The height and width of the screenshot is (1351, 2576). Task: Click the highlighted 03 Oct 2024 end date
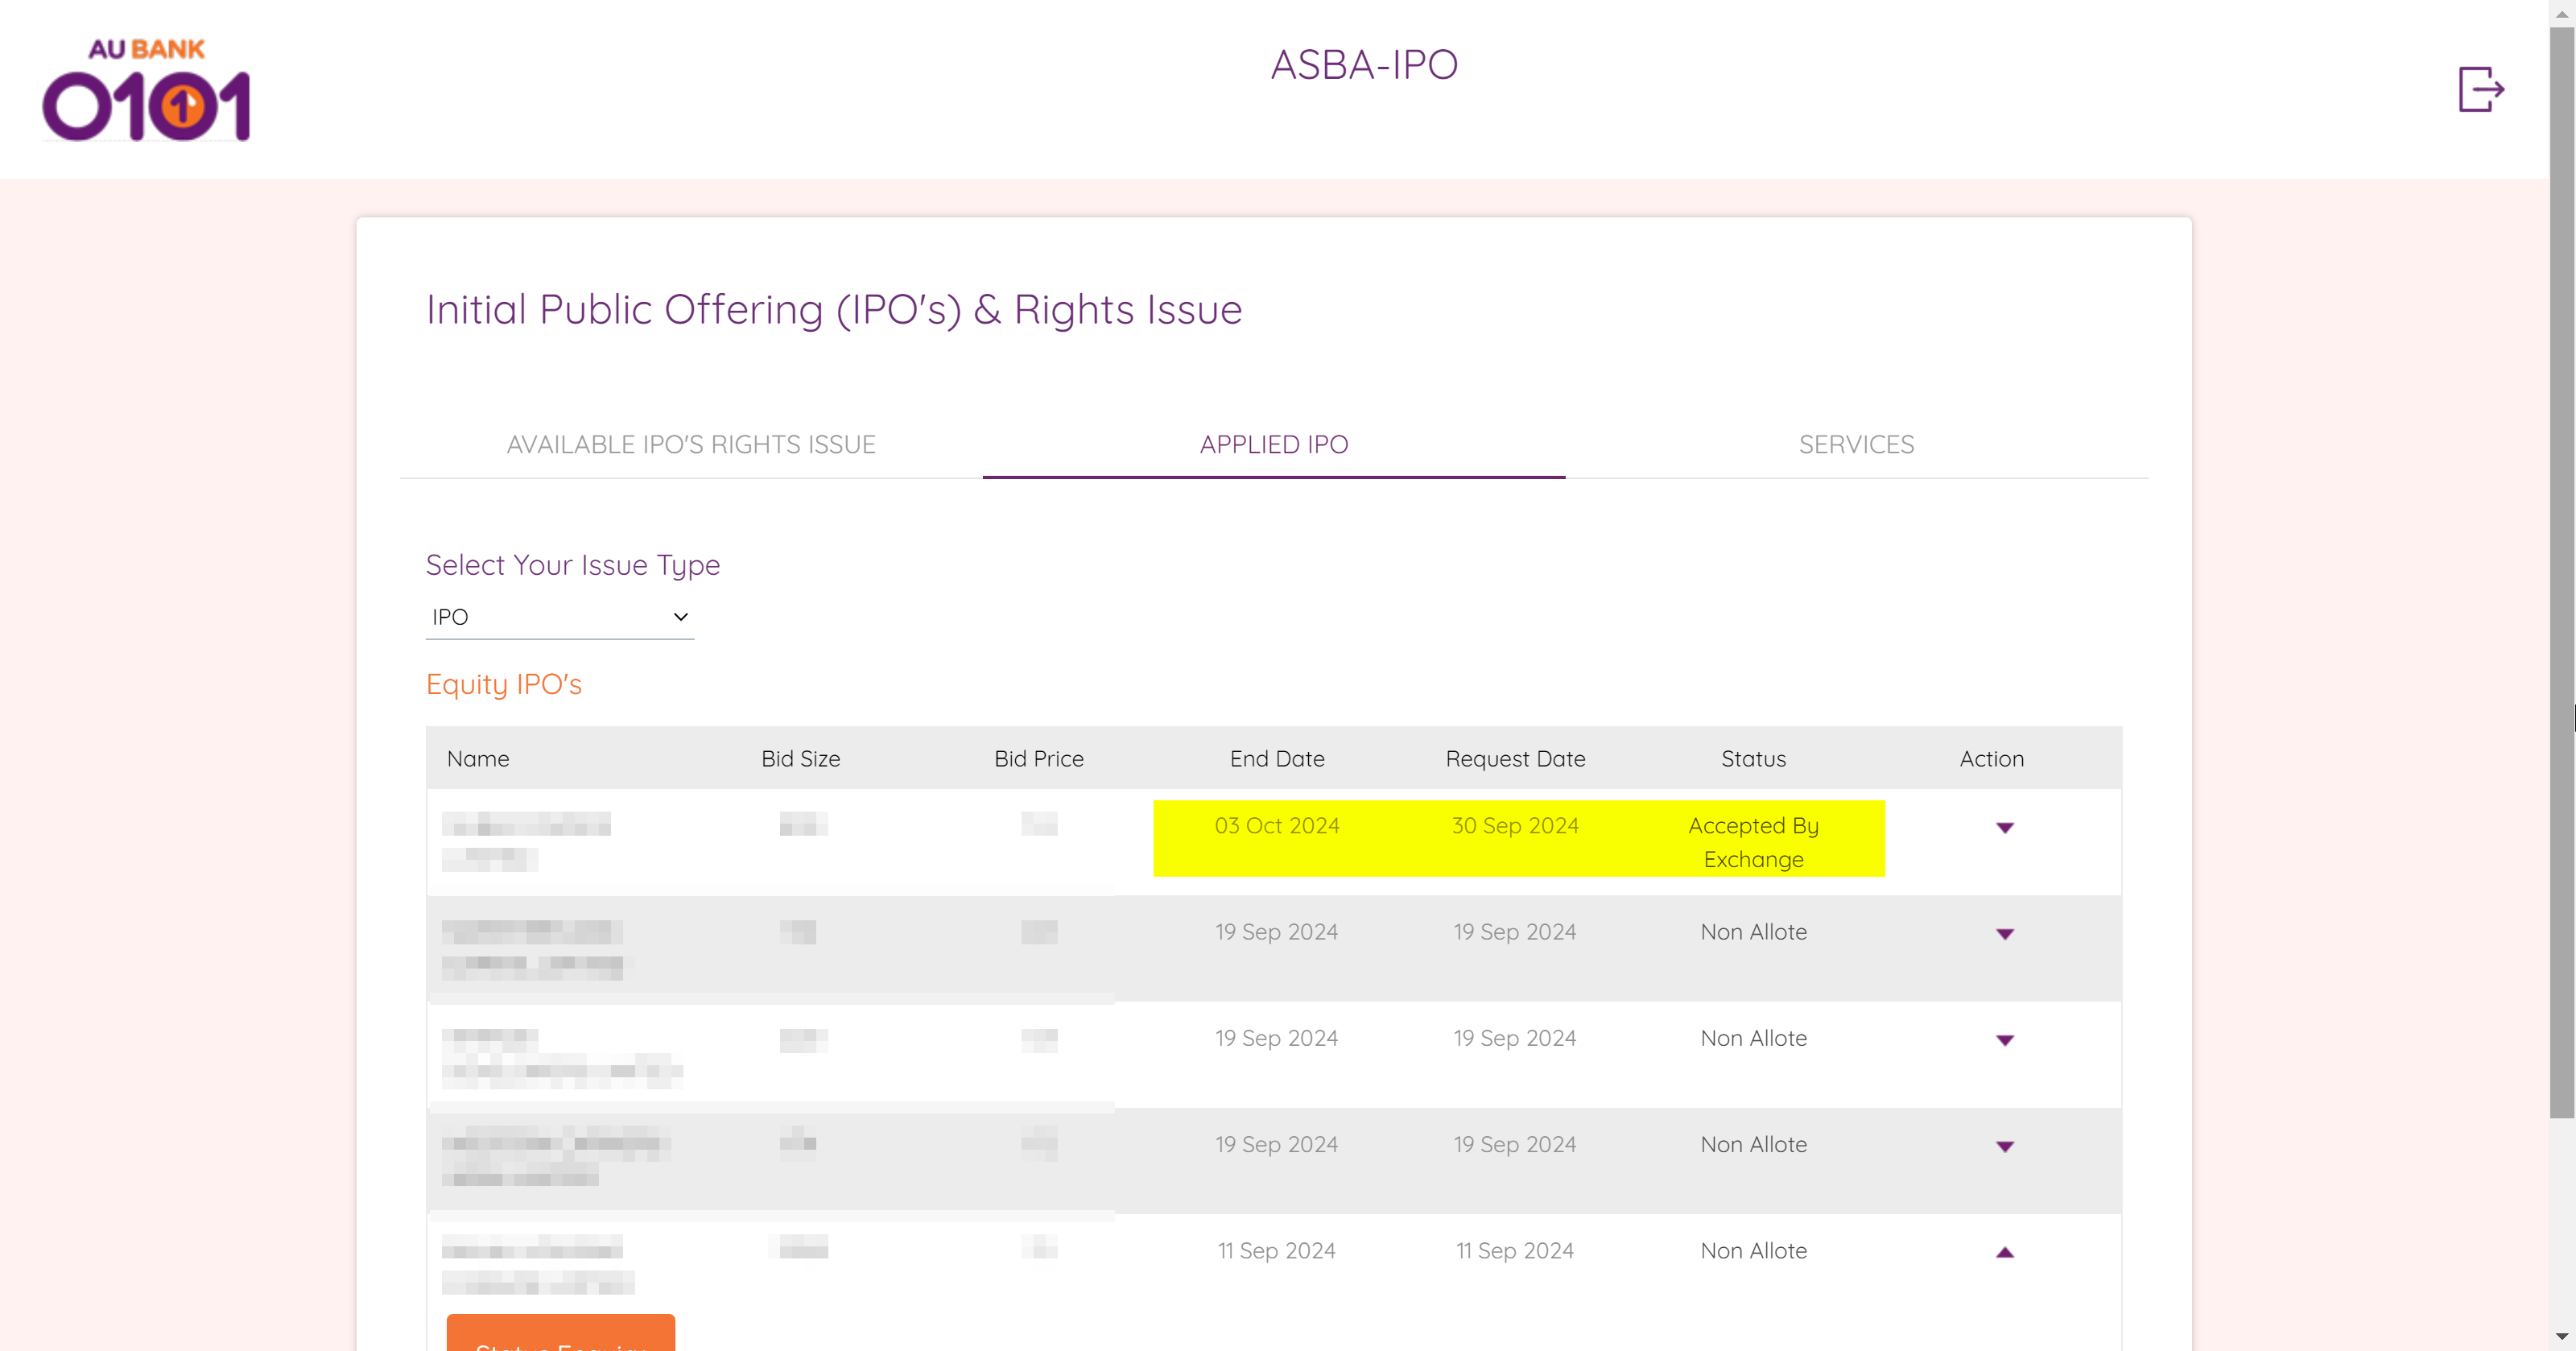1276,825
